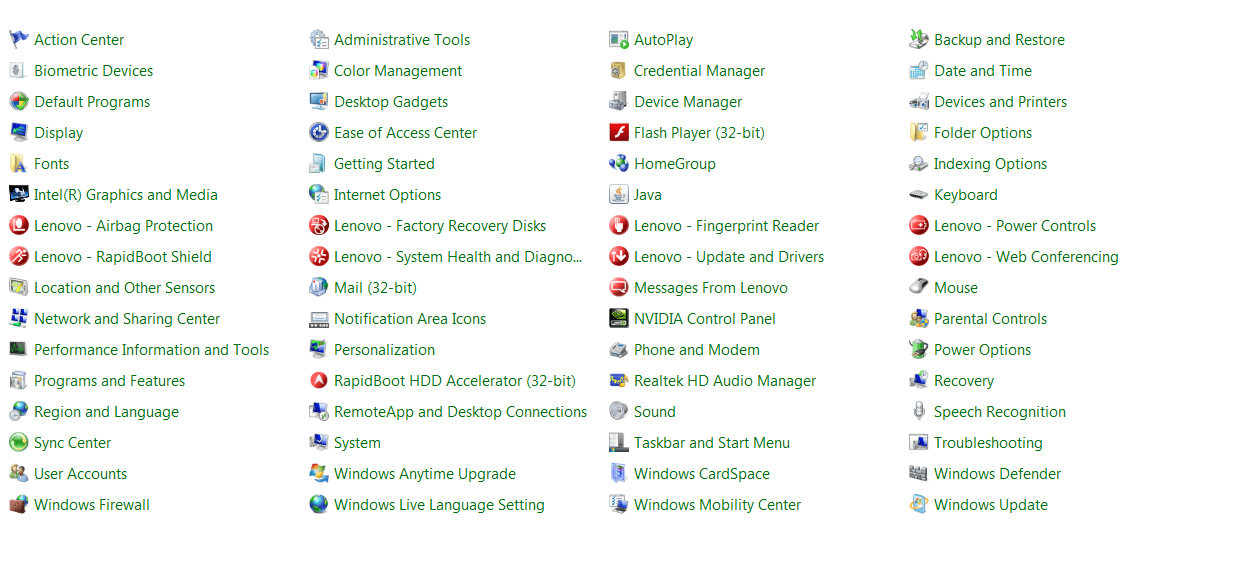1234x562 pixels.
Task: Open the Backup and Restore link
Action: coord(999,40)
